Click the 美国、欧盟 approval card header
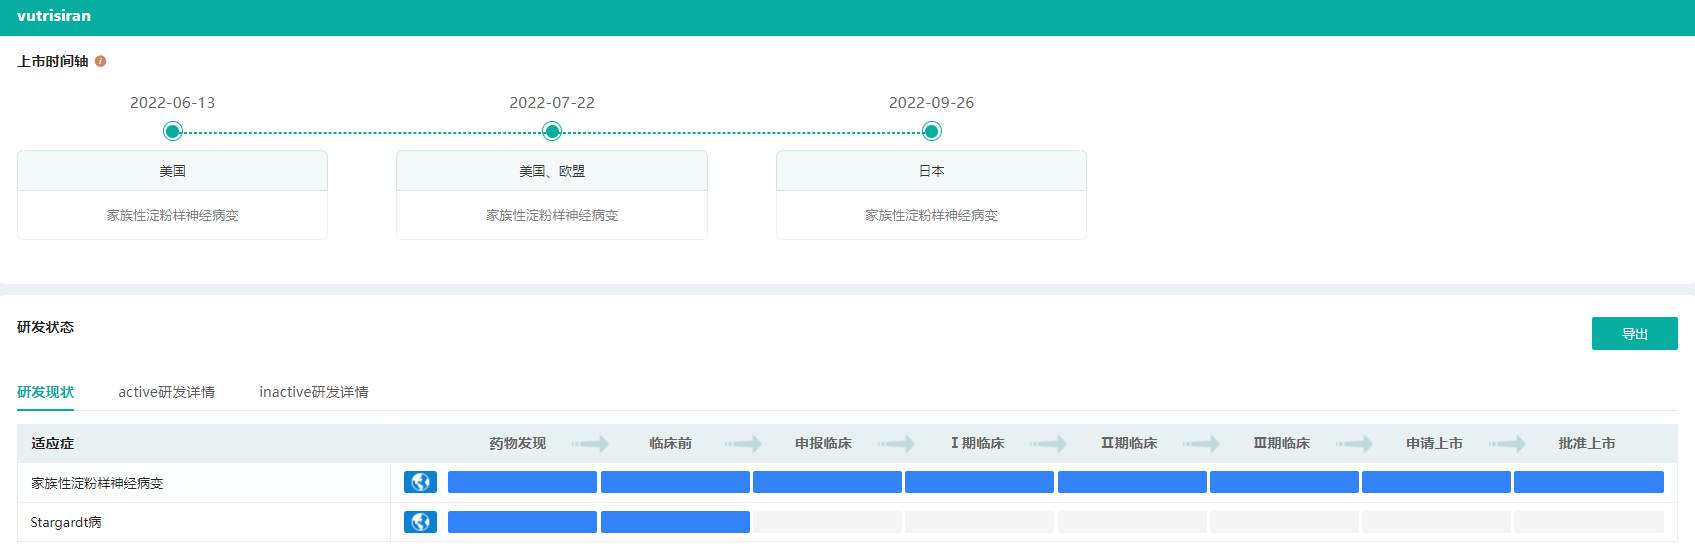1695x552 pixels. [552, 171]
